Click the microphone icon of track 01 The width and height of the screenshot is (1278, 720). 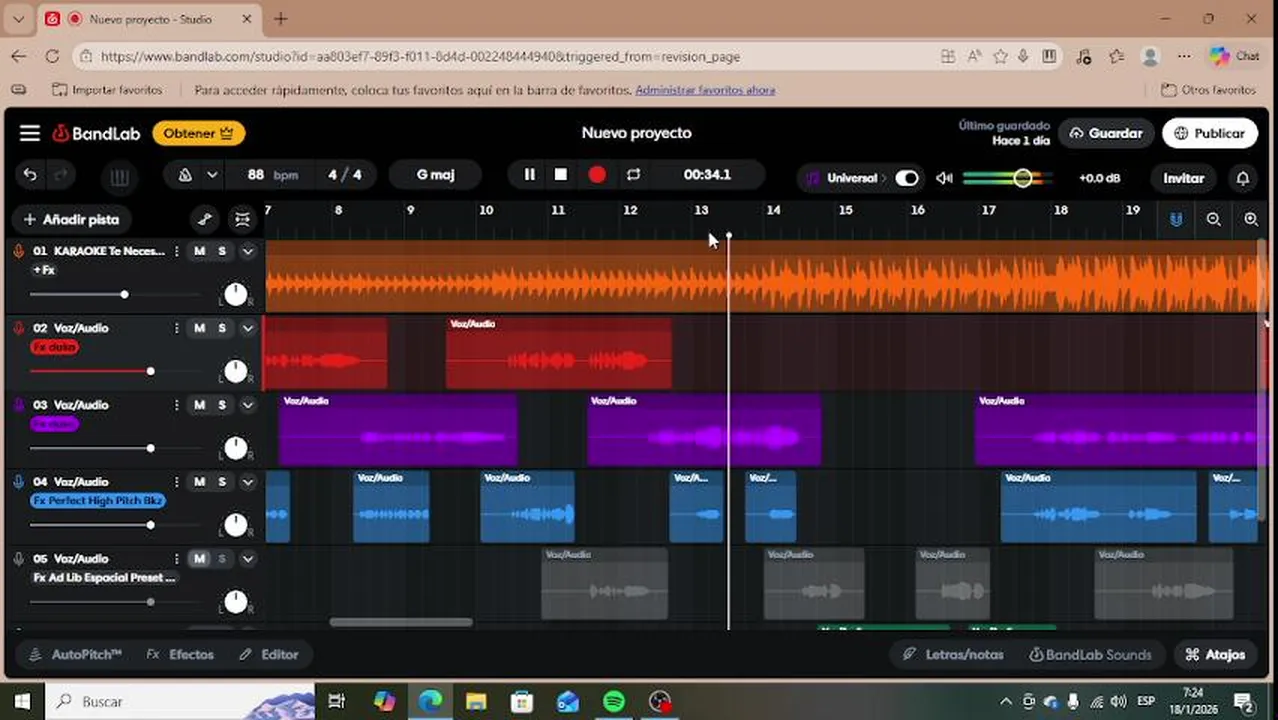pyautogui.click(x=18, y=251)
